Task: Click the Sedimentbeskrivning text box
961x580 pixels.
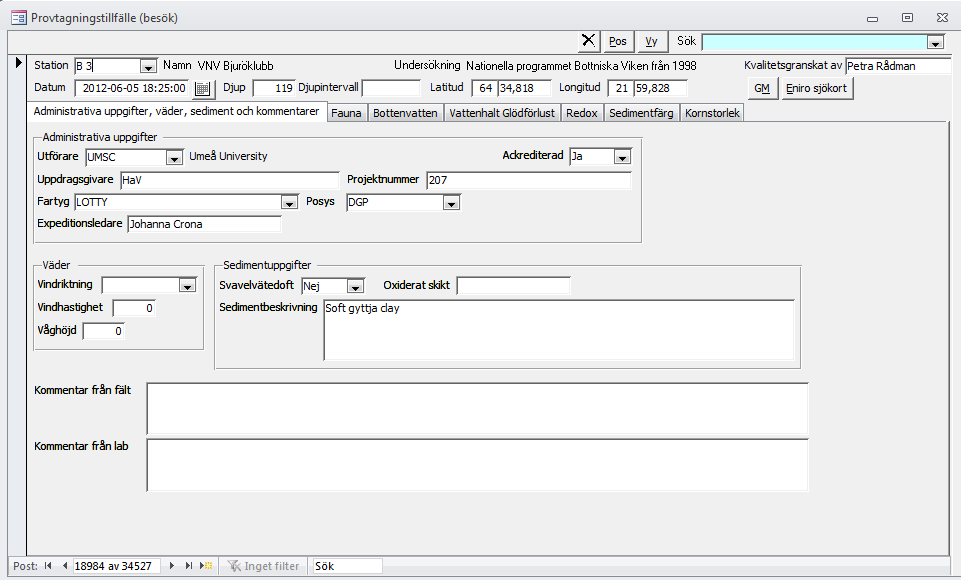Action: coord(560,330)
